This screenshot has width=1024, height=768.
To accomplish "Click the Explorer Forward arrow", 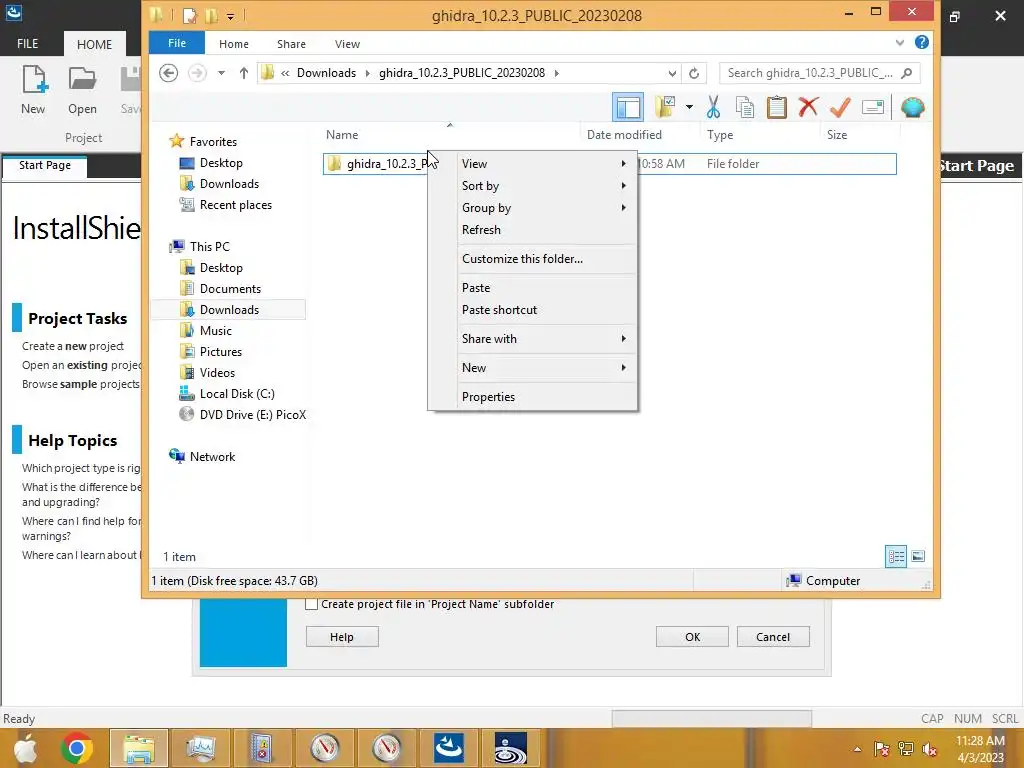I will [197, 73].
